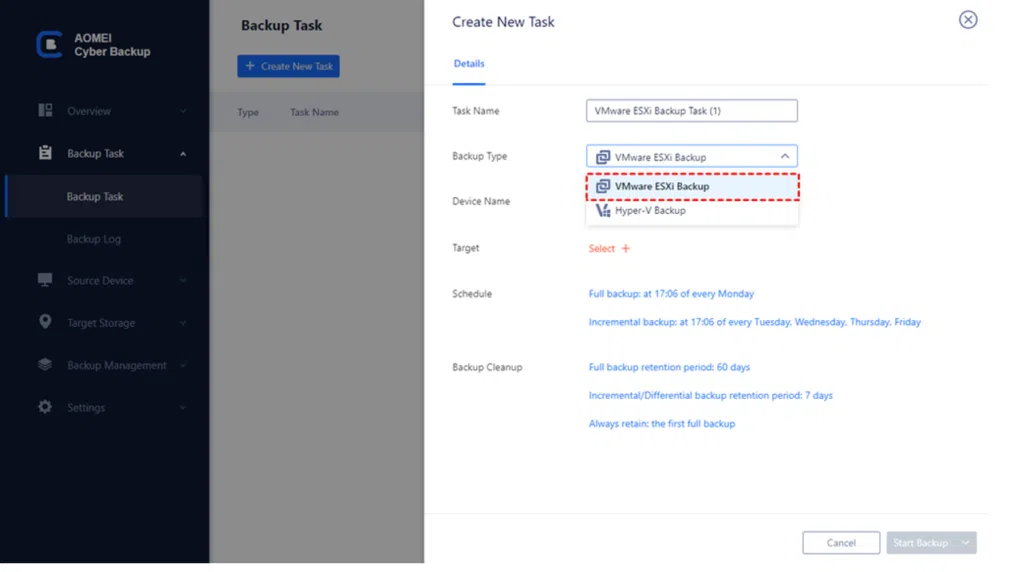Open Always retain first full backup link
The image size is (1021, 572).
pos(662,423)
